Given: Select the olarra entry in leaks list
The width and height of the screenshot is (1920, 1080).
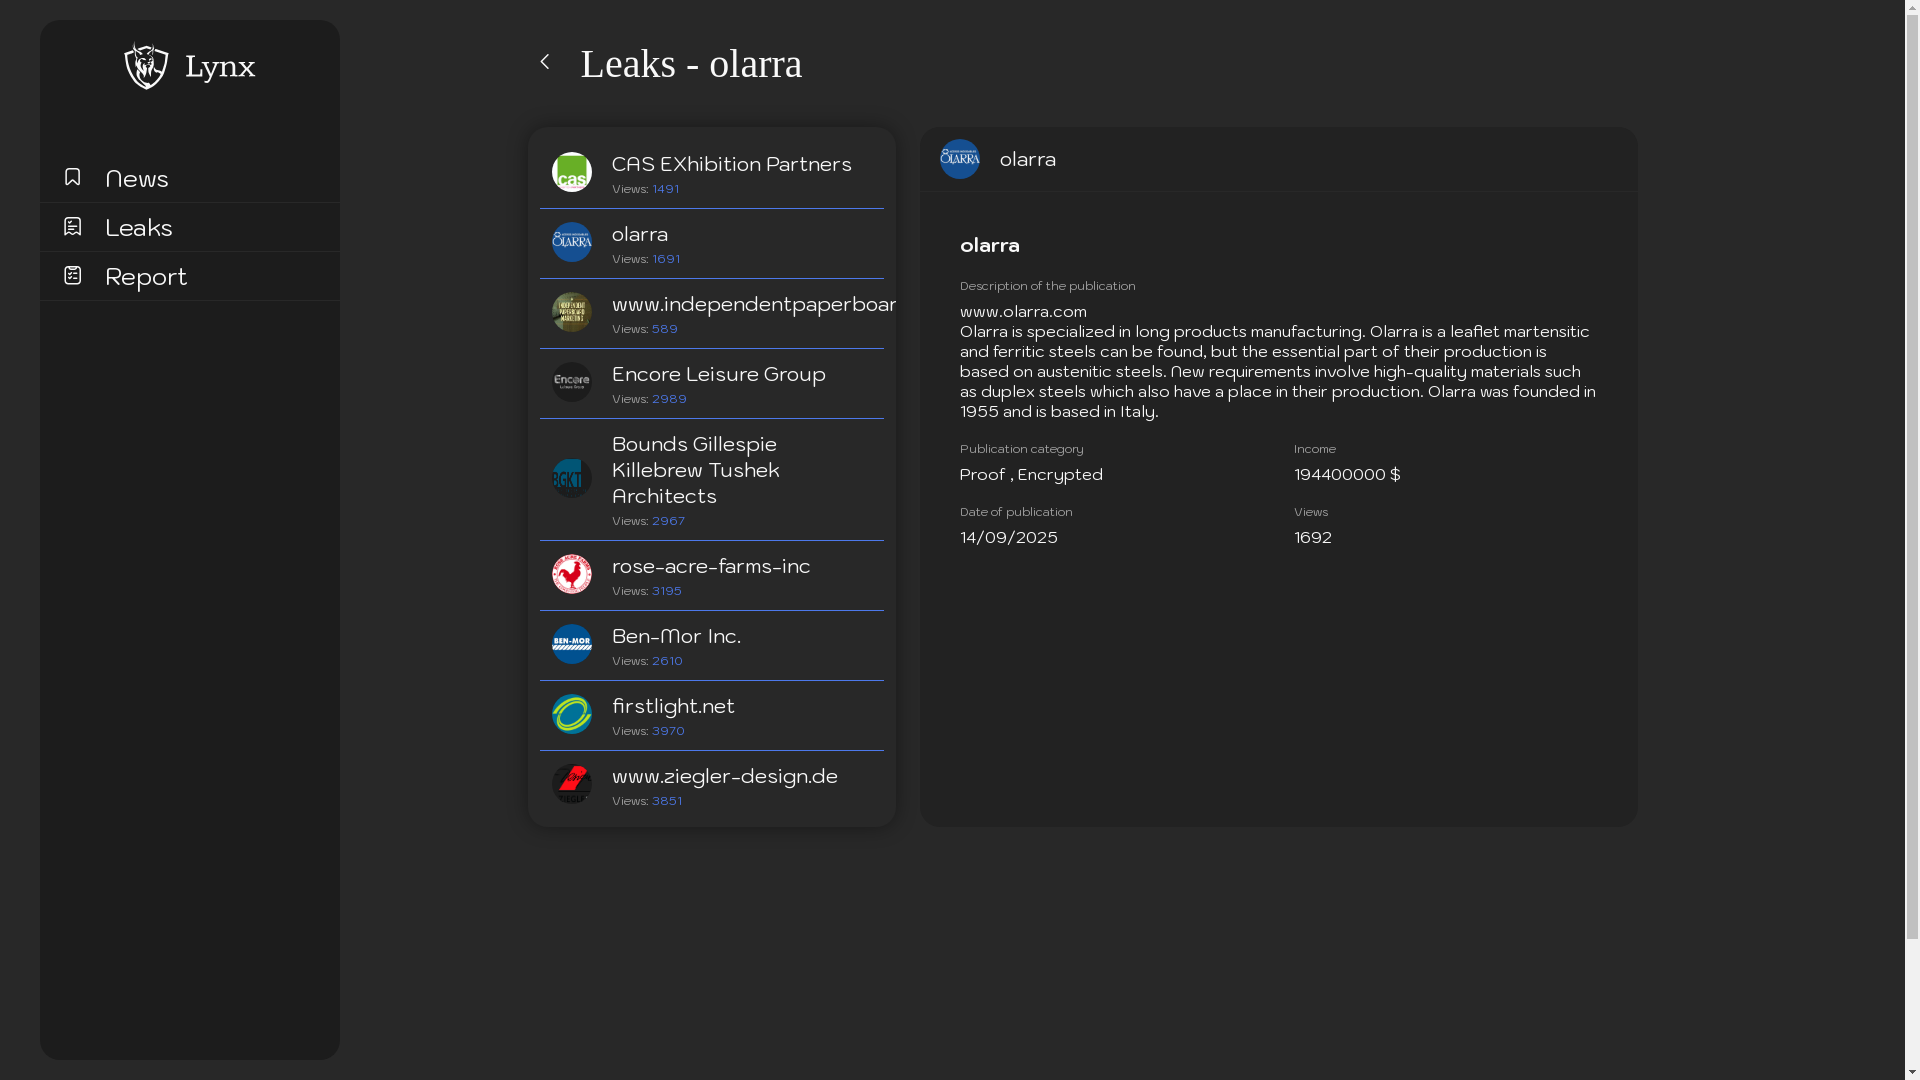Looking at the screenshot, I should tap(640, 234).
